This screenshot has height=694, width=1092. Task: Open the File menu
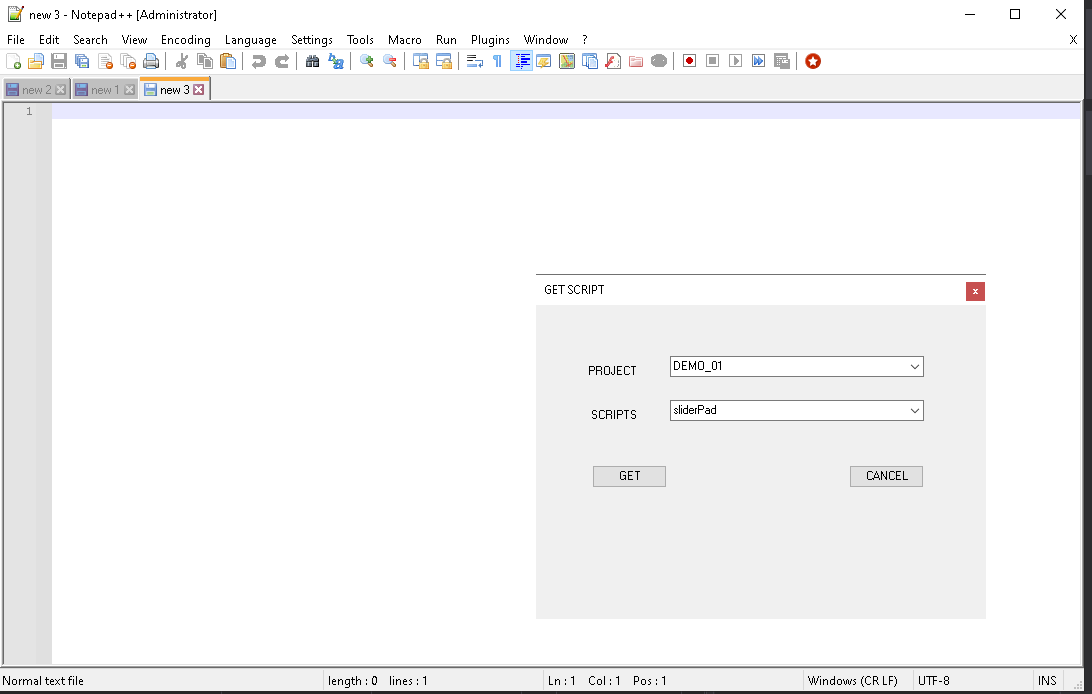(x=15, y=40)
